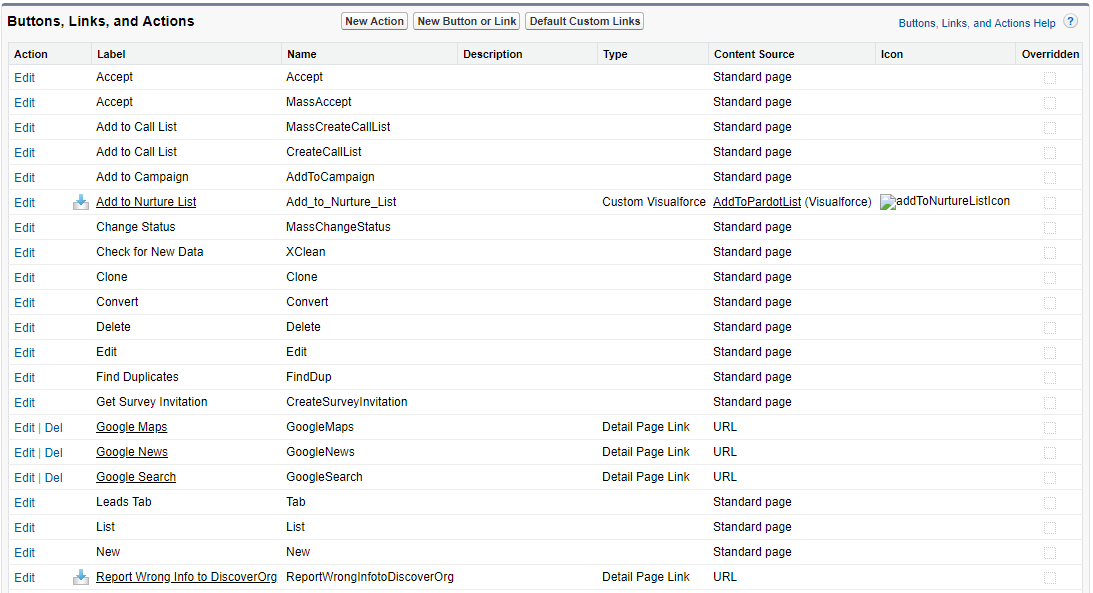The height and width of the screenshot is (593, 1093).
Task: Toggle the Overridden checkbox for Convert row
Action: tap(1049, 302)
